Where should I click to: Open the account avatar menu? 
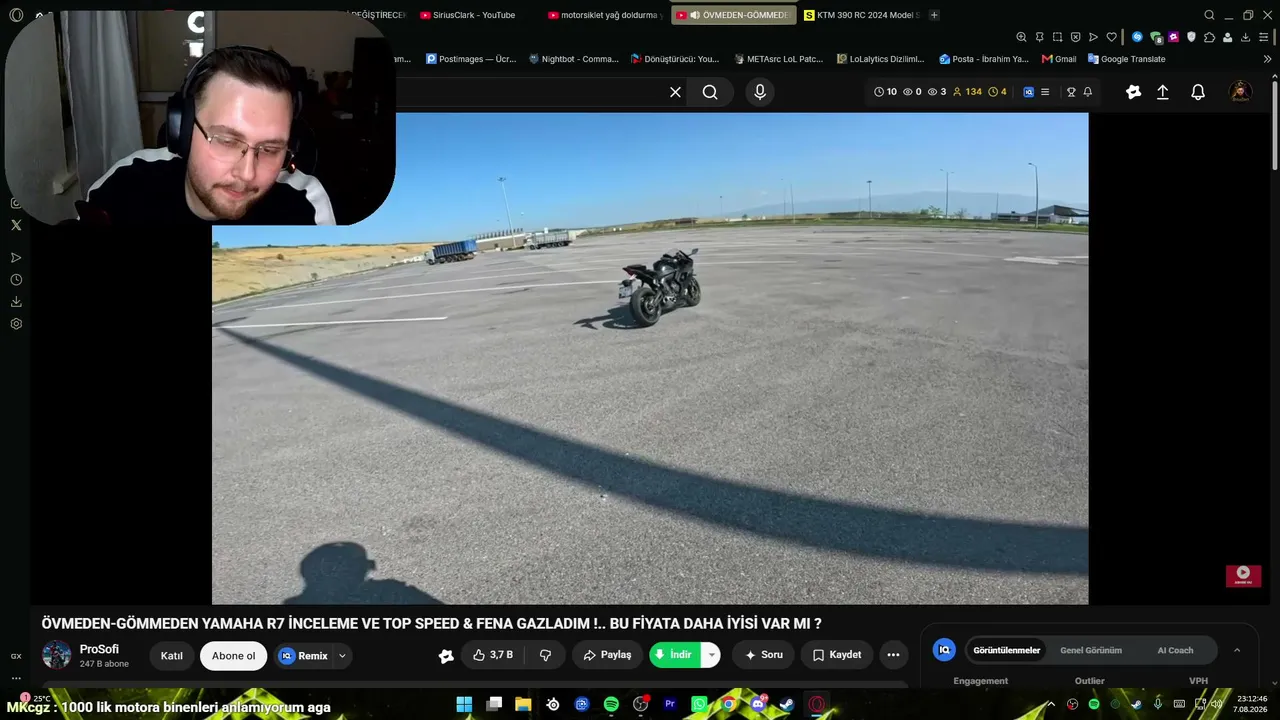(x=1240, y=92)
